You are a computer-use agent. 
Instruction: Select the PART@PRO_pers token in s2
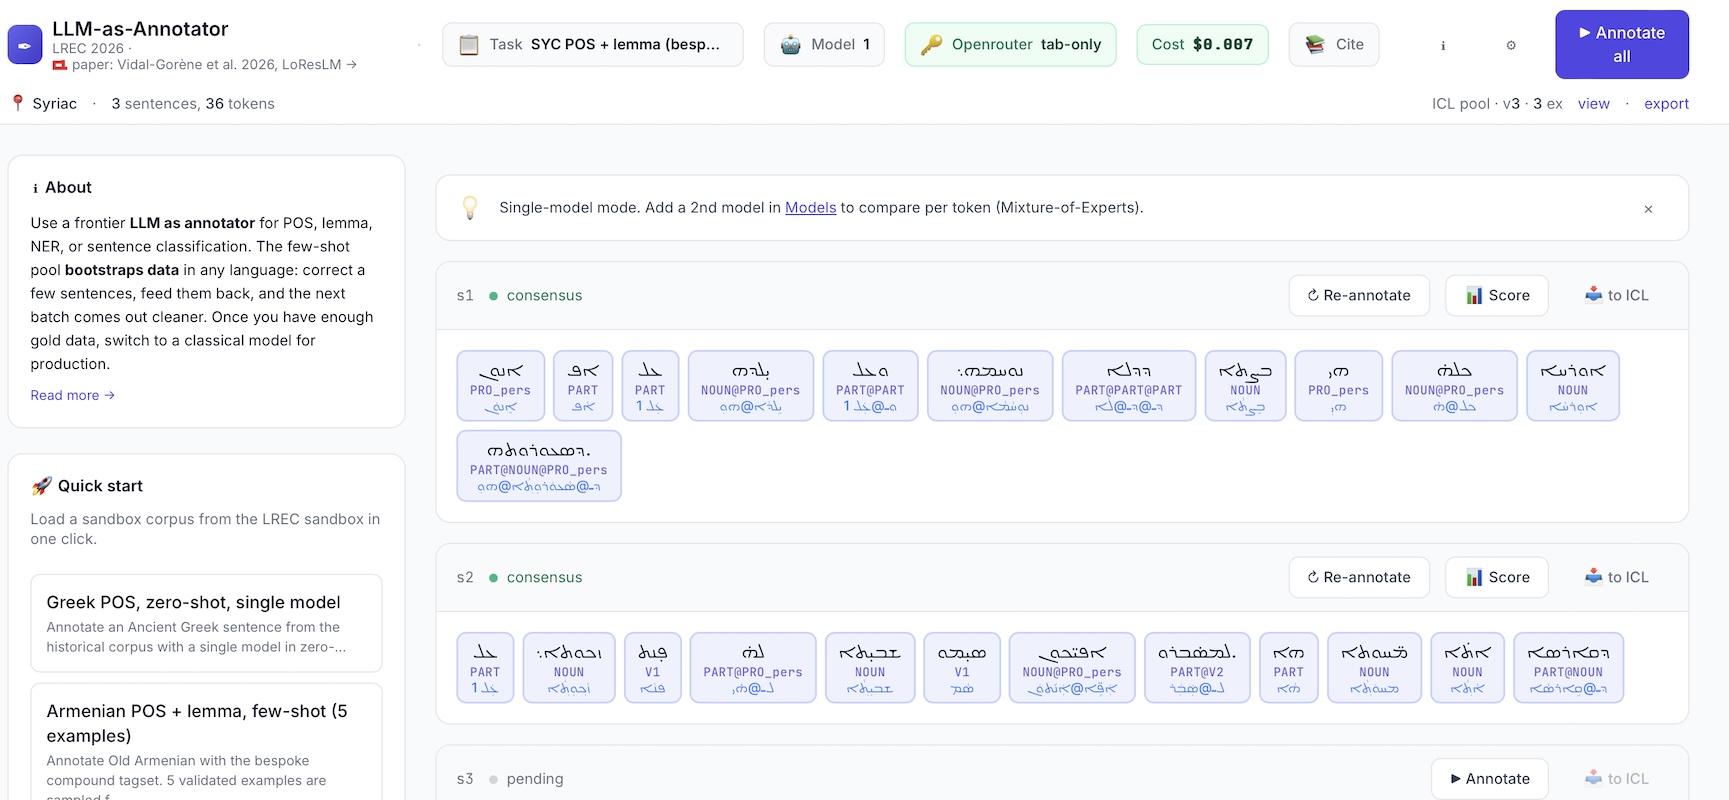tap(753, 668)
